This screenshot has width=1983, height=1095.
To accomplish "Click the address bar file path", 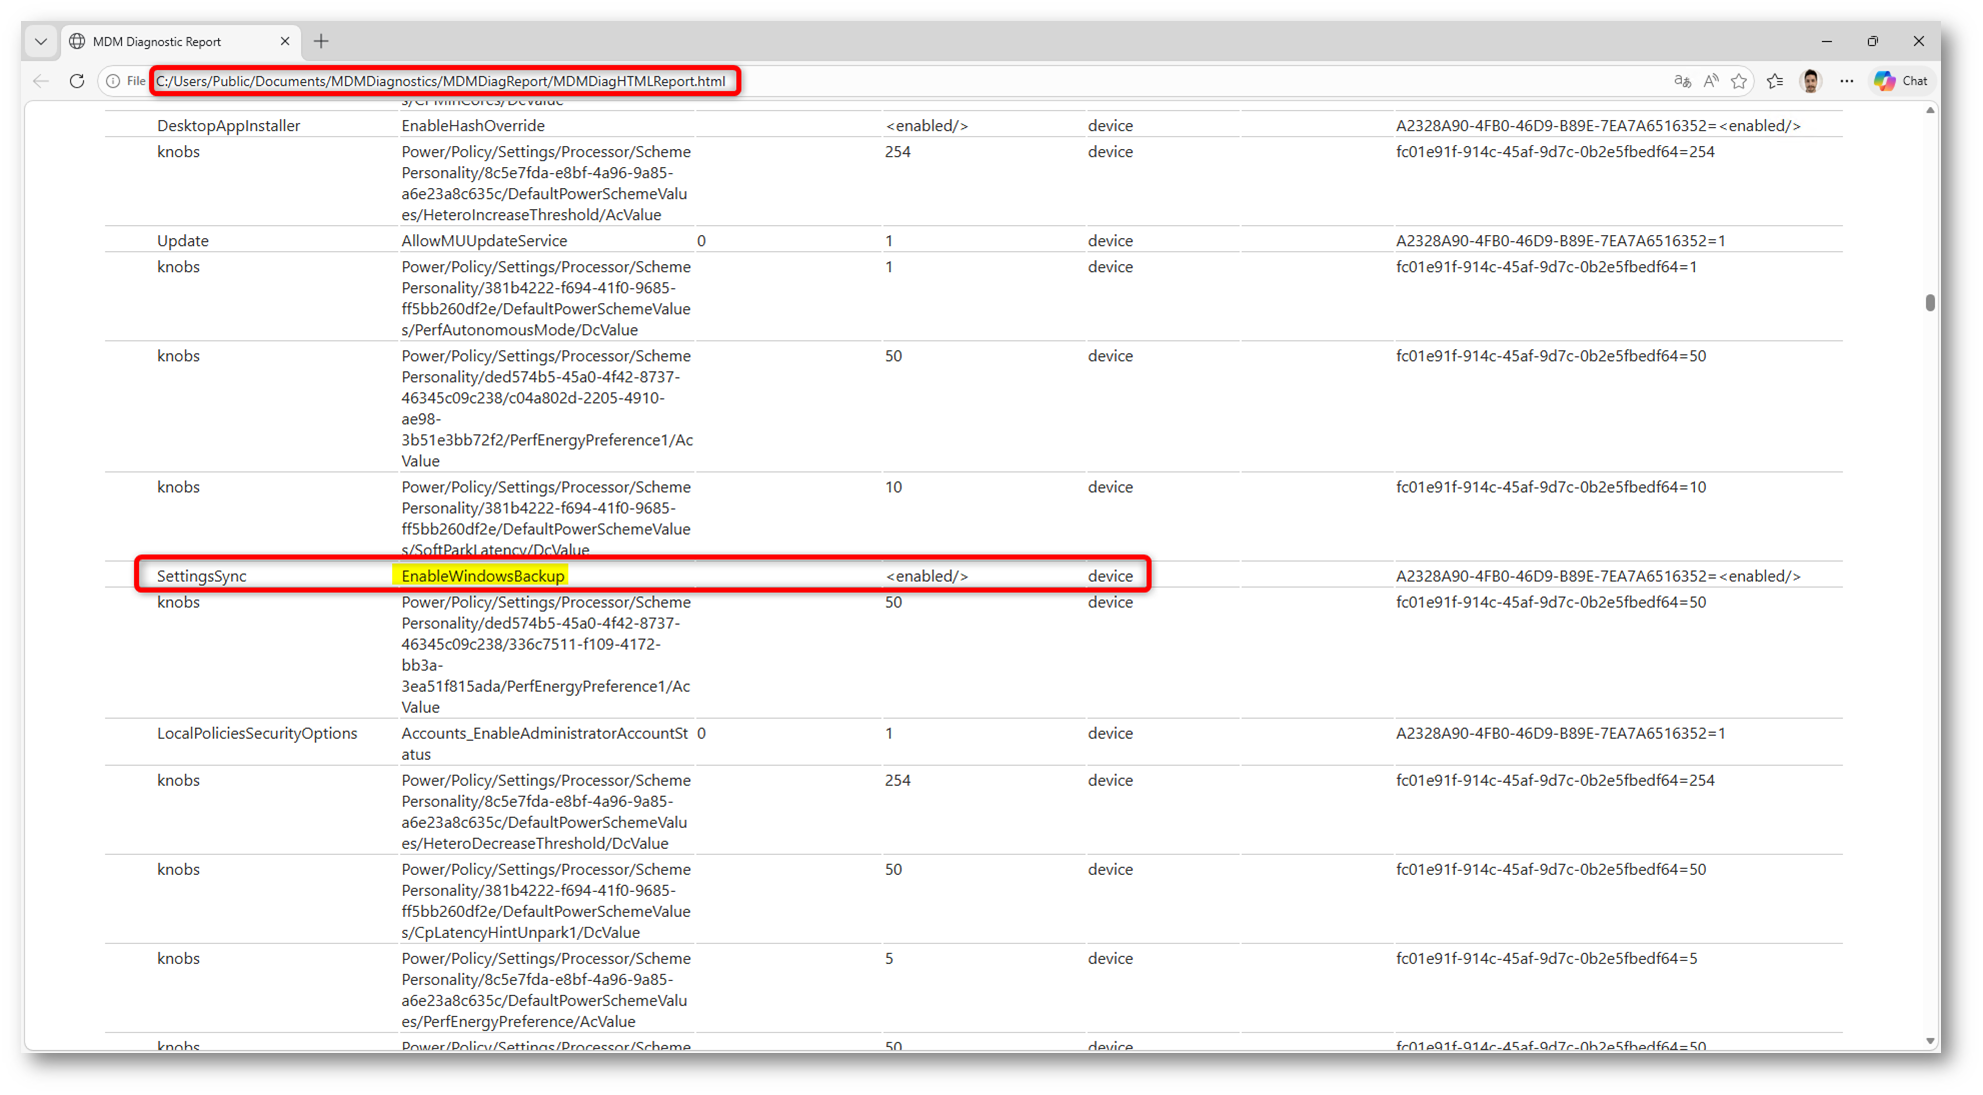I will pos(440,81).
